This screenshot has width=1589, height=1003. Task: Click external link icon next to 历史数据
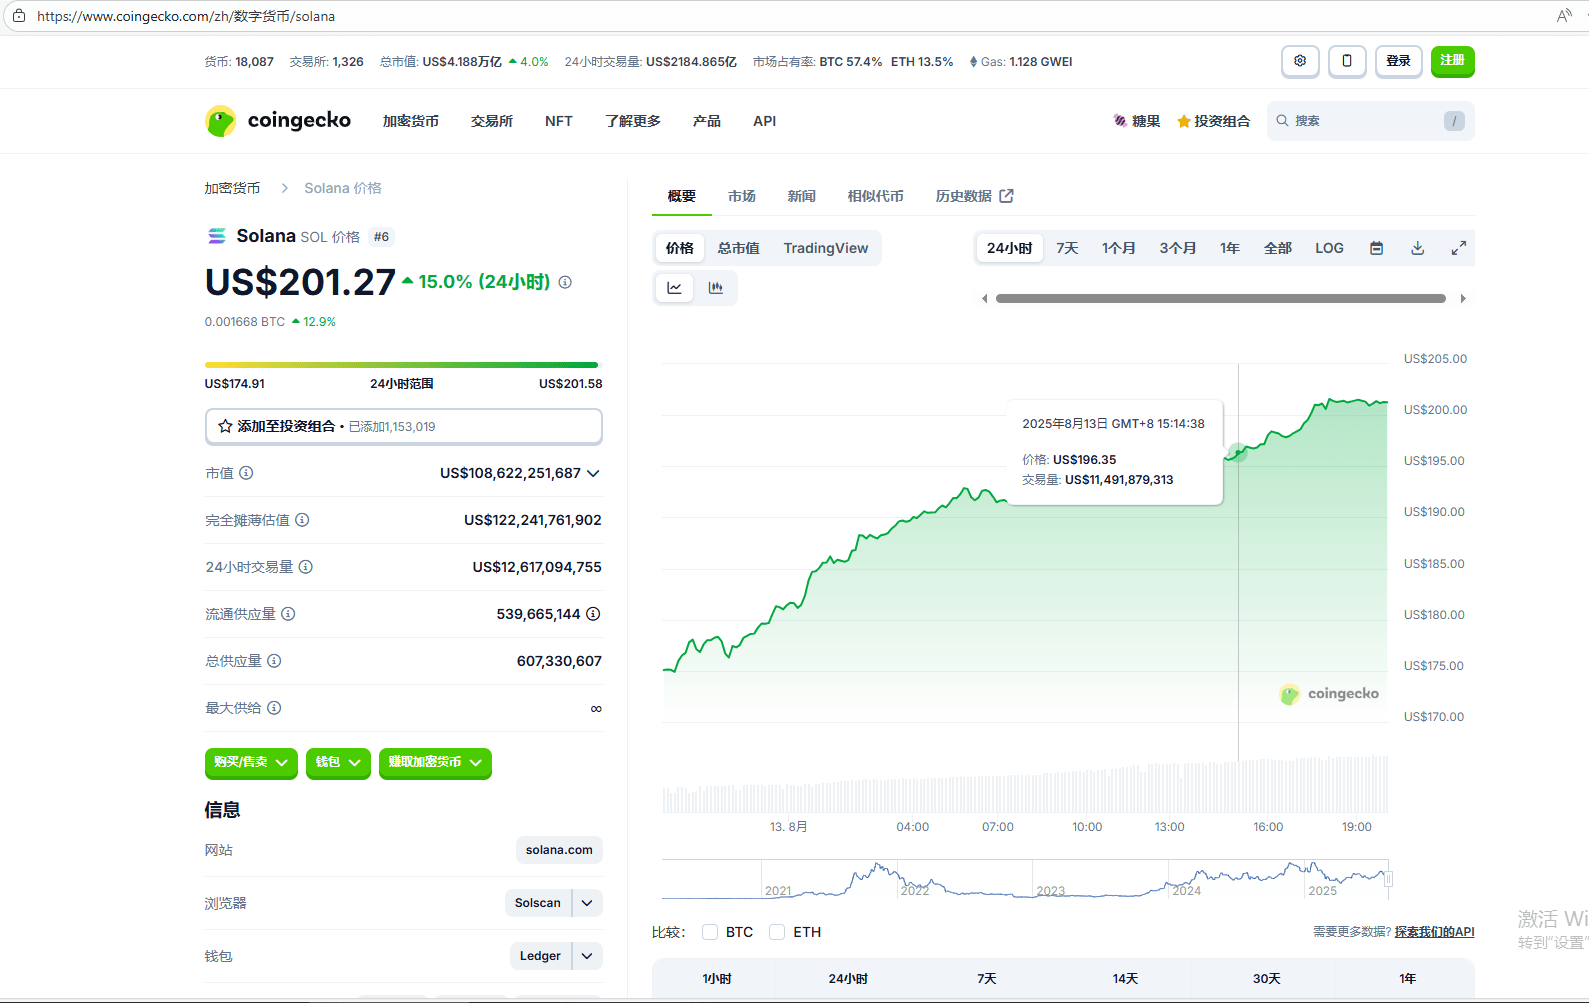coord(1007,196)
